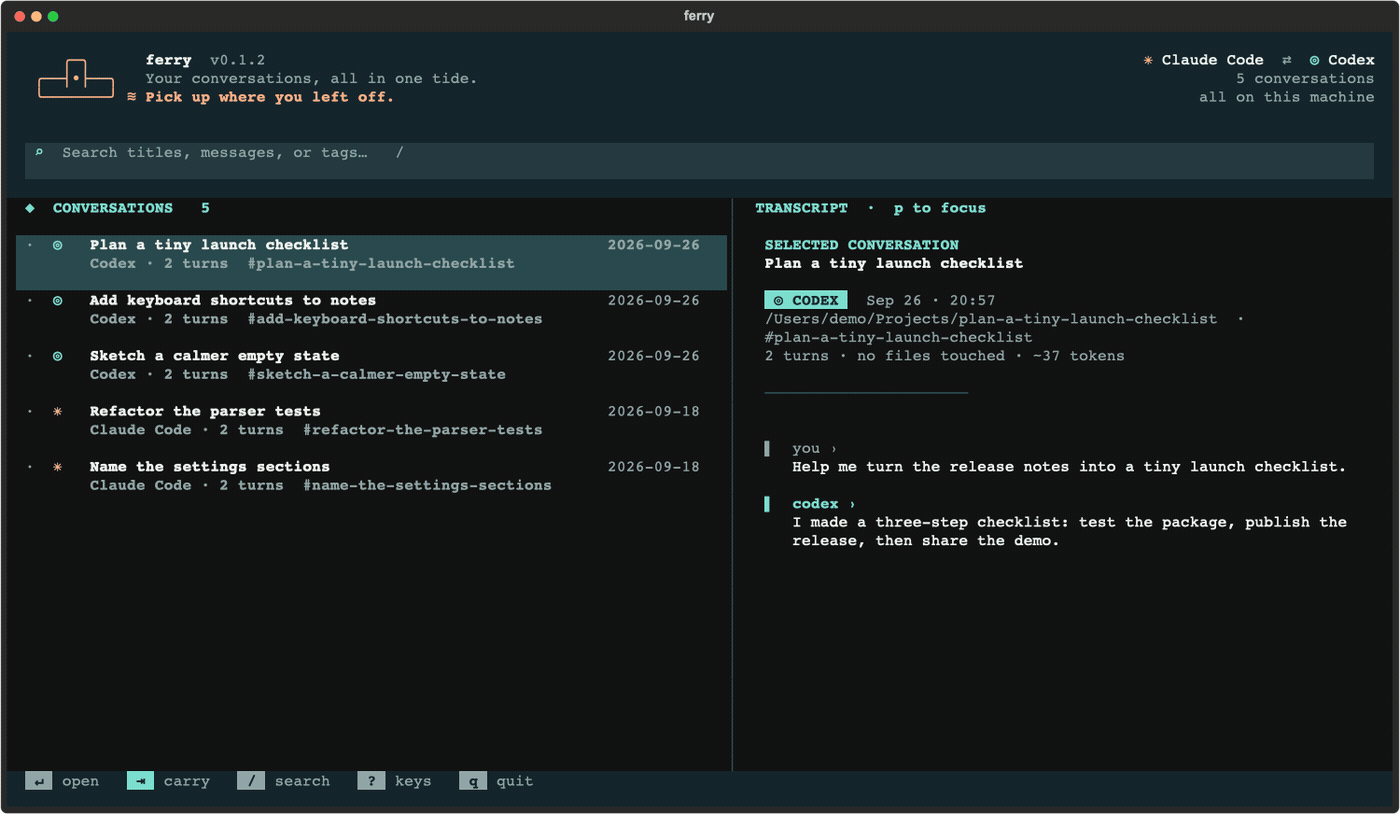Click the tag '#sketch-a-calmer-empty-state'

coord(376,375)
